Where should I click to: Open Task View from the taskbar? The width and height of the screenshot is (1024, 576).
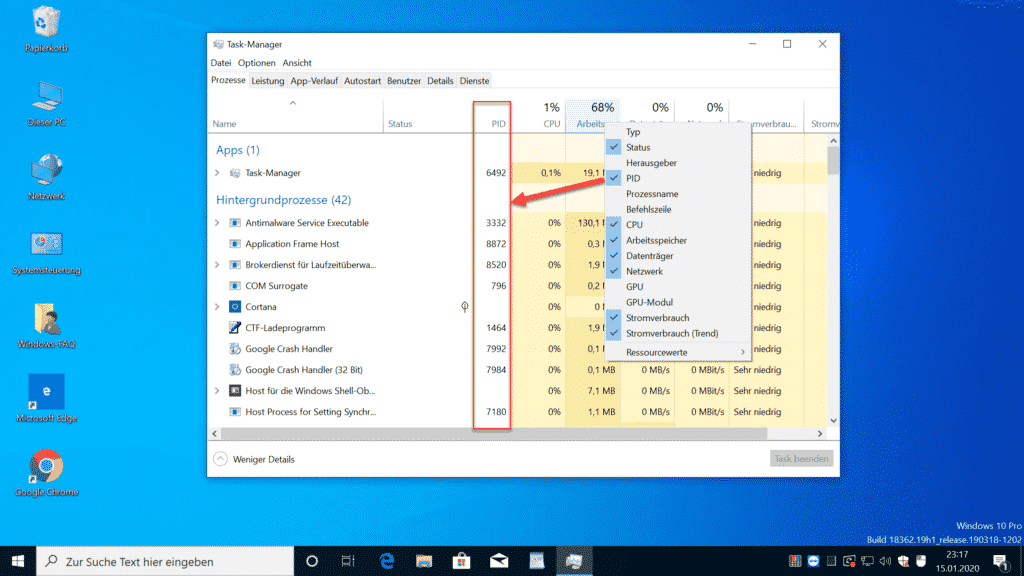point(348,561)
